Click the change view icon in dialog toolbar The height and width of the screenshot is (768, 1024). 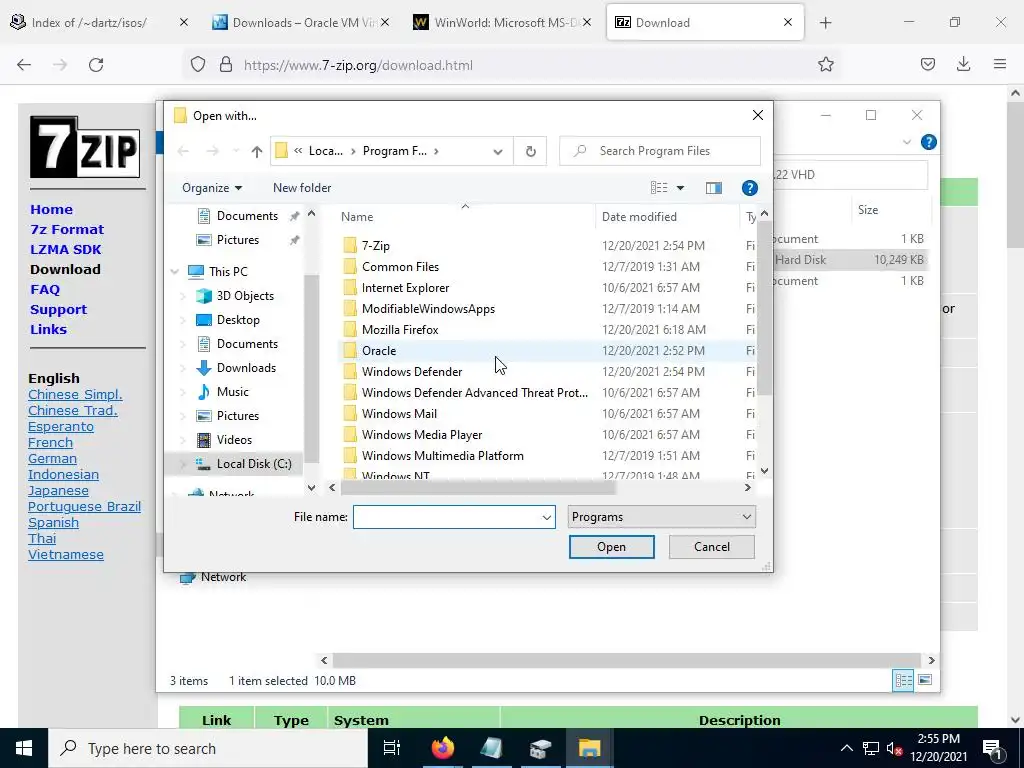coord(659,188)
